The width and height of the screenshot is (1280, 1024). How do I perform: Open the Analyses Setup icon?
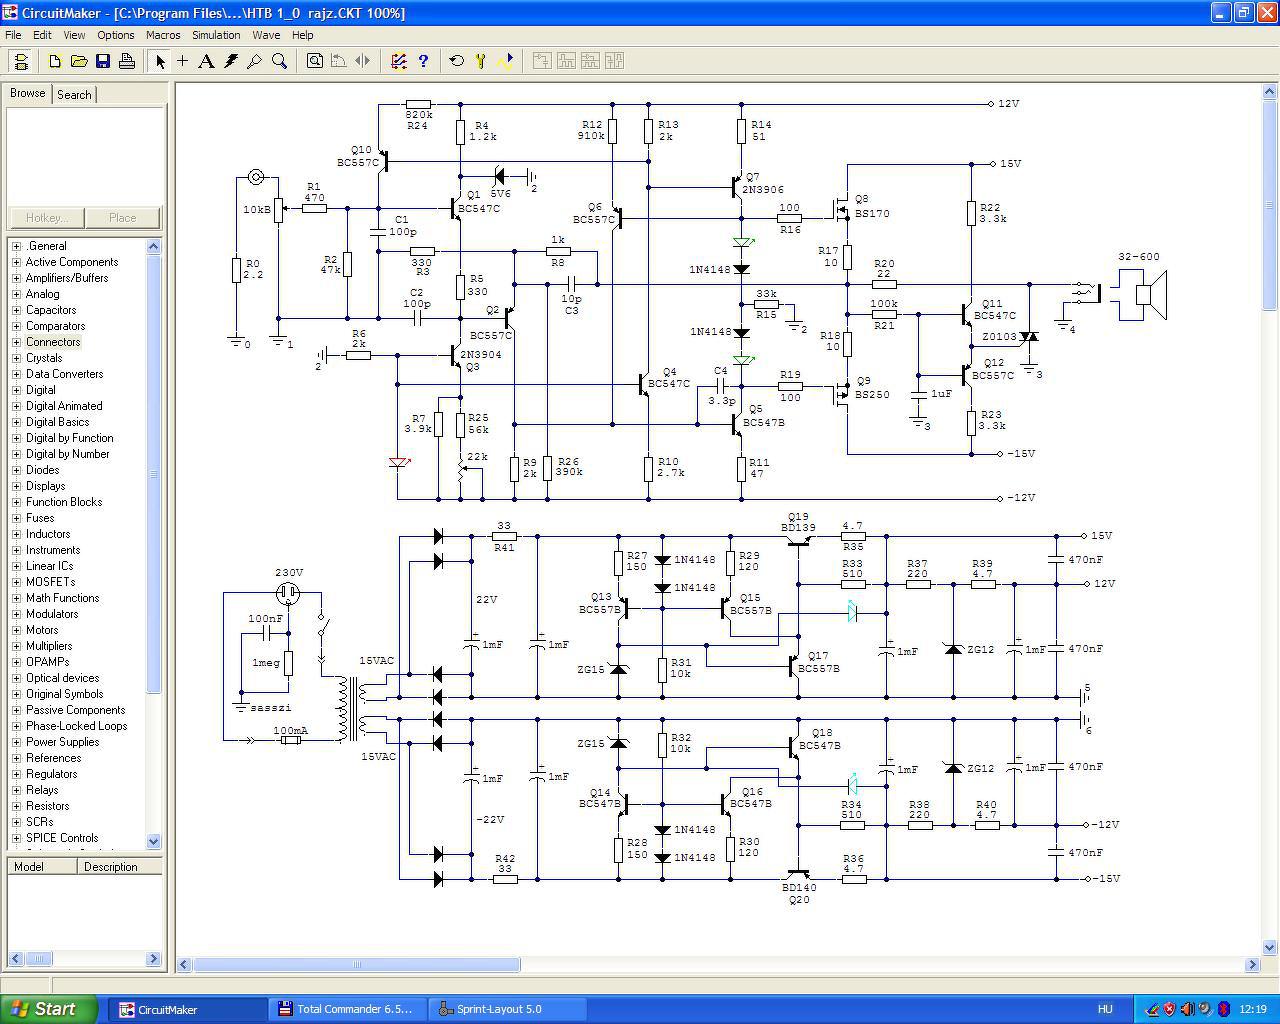pyautogui.click(x=481, y=61)
